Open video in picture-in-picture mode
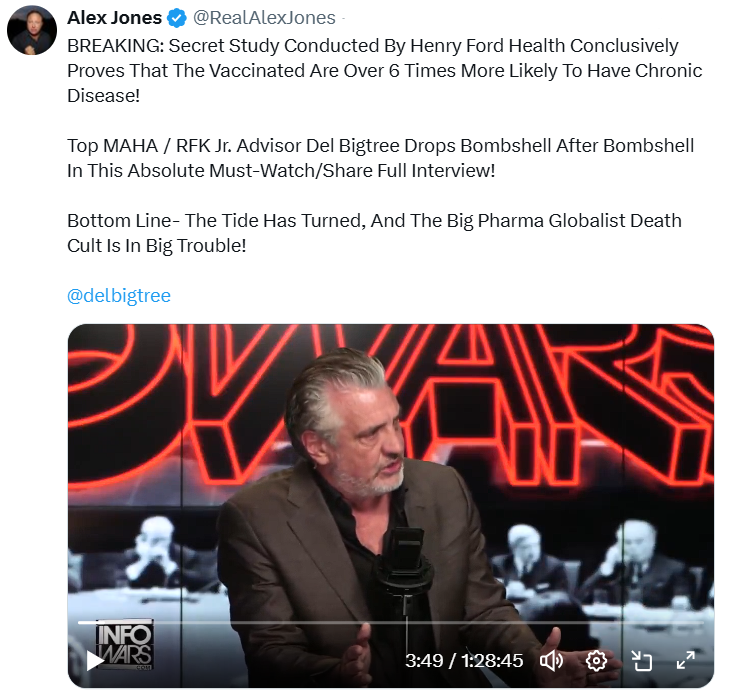The image size is (731, 695). pos(641,661)
